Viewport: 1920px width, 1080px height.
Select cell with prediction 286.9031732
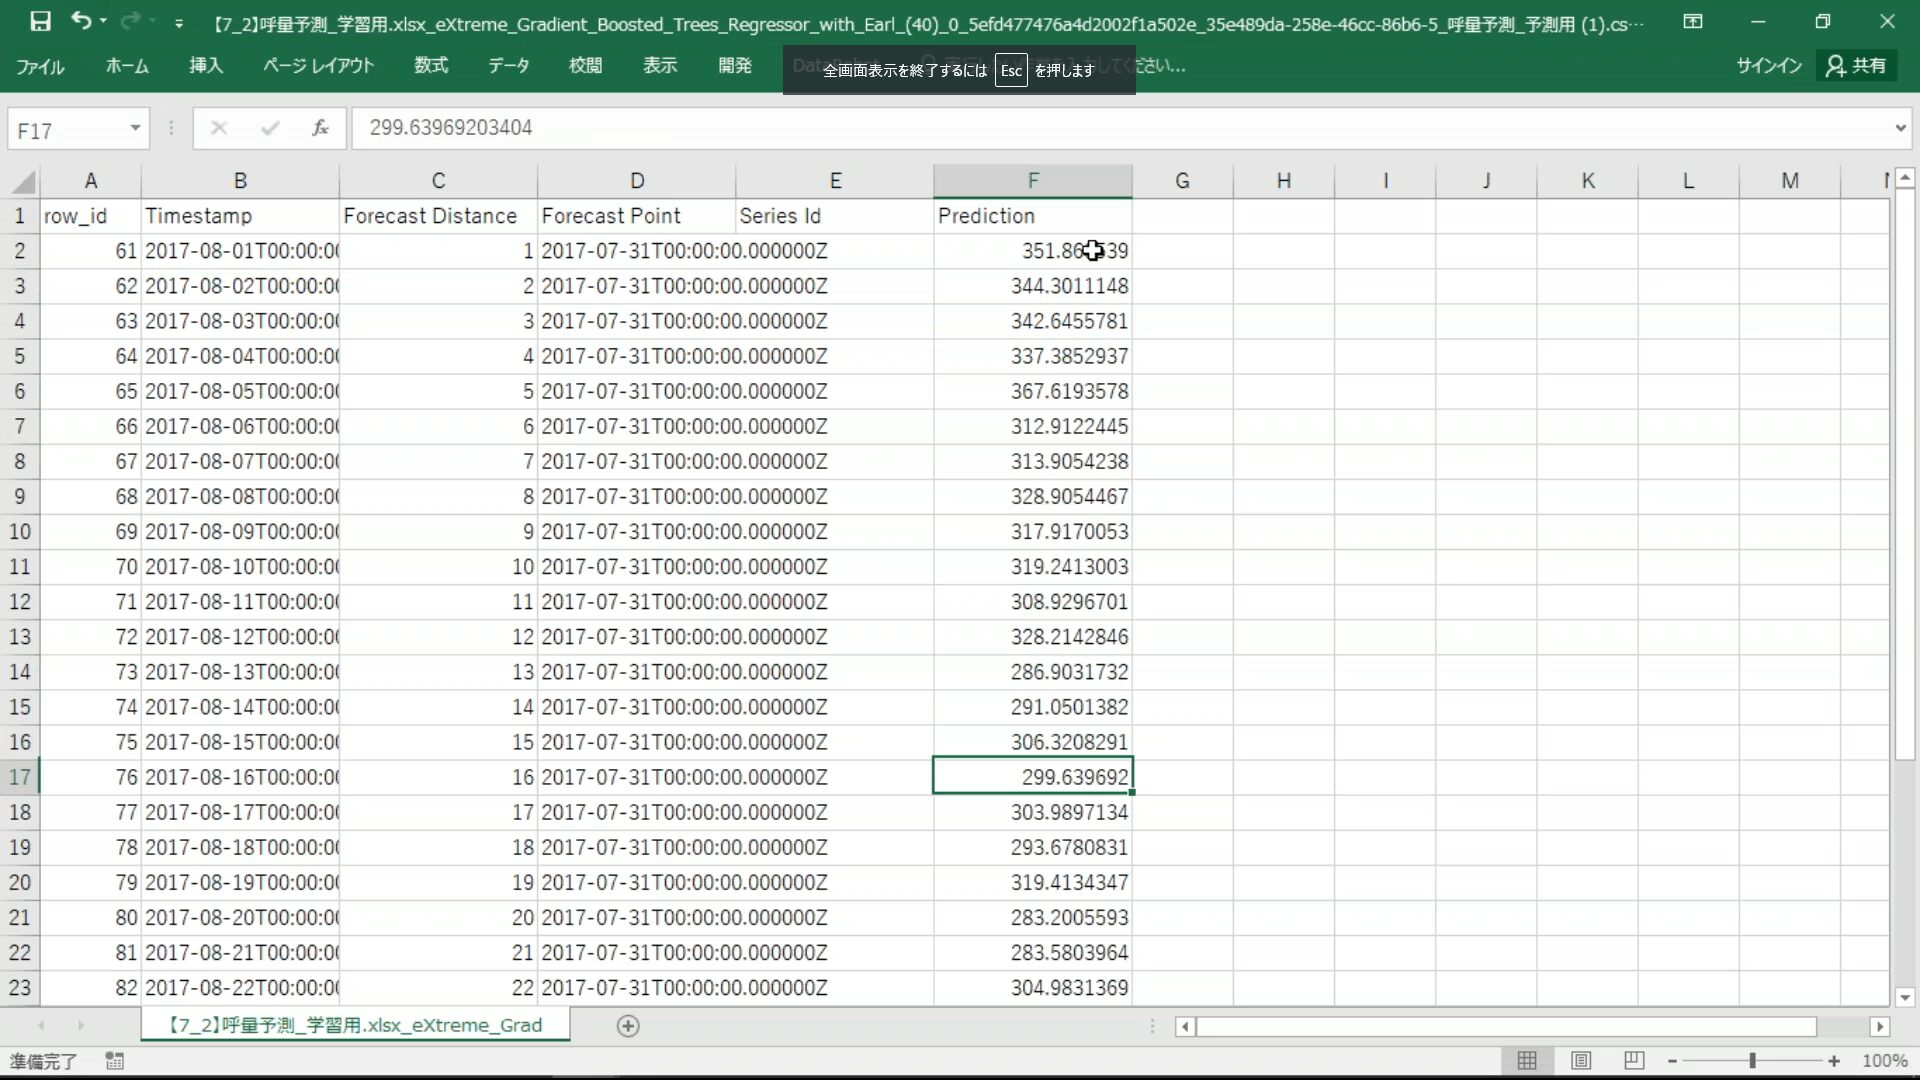(x=1033, y=672)
